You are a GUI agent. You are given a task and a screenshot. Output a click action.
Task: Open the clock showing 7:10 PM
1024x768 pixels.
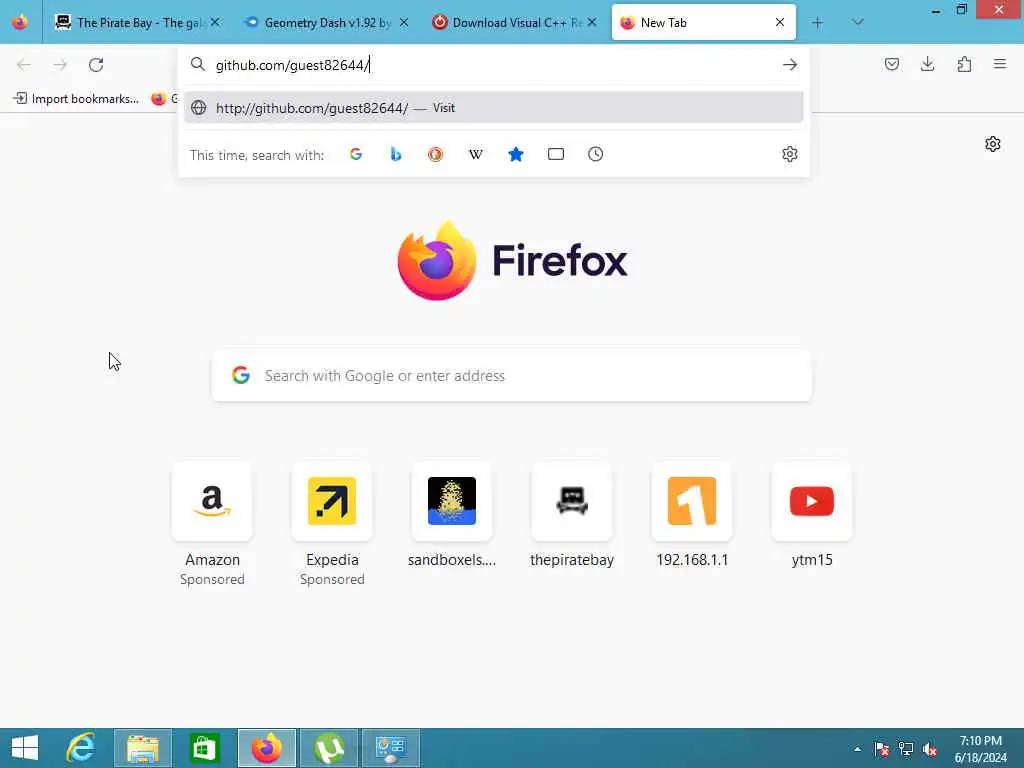click(x=980, y=749)
